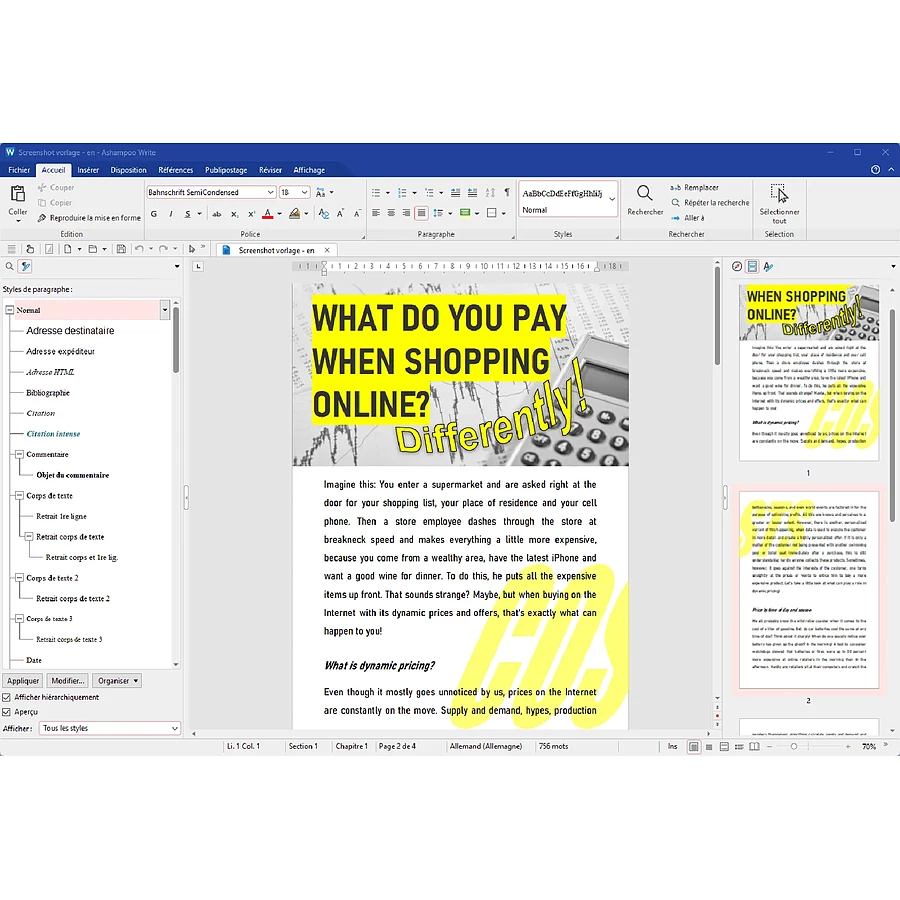Justify the paragraph text
900x900 pixels.
[421, 214]
